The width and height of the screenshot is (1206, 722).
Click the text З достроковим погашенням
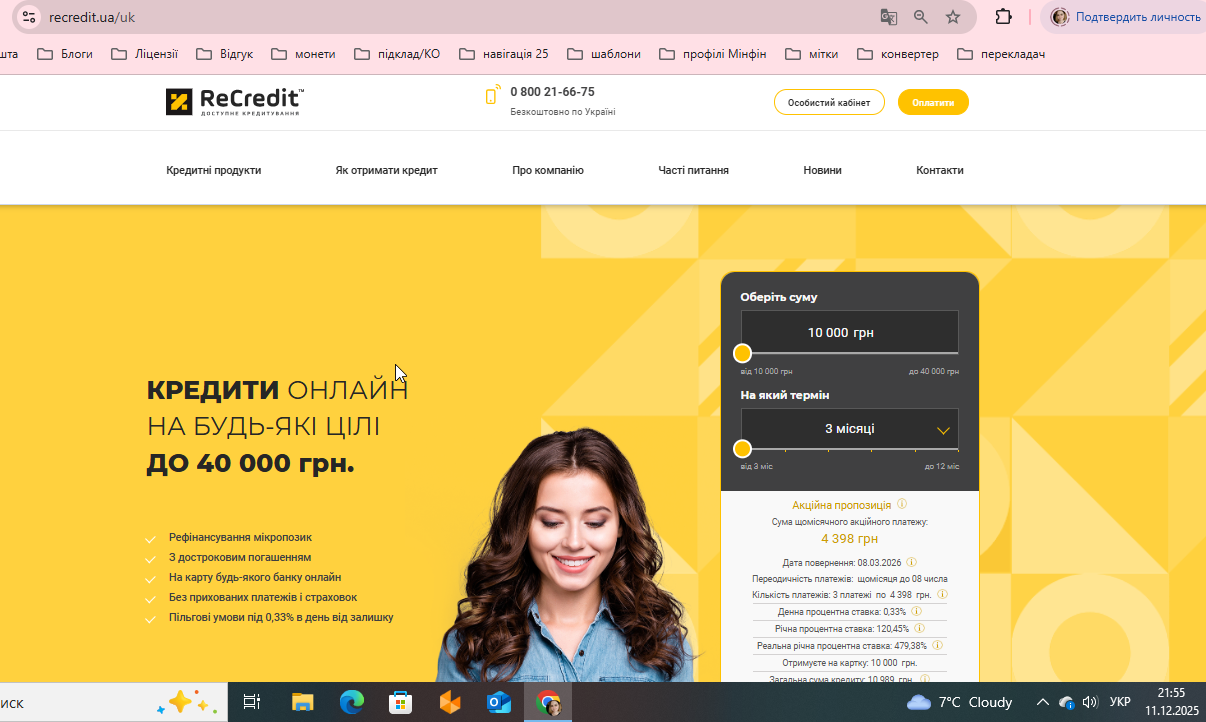240,557
